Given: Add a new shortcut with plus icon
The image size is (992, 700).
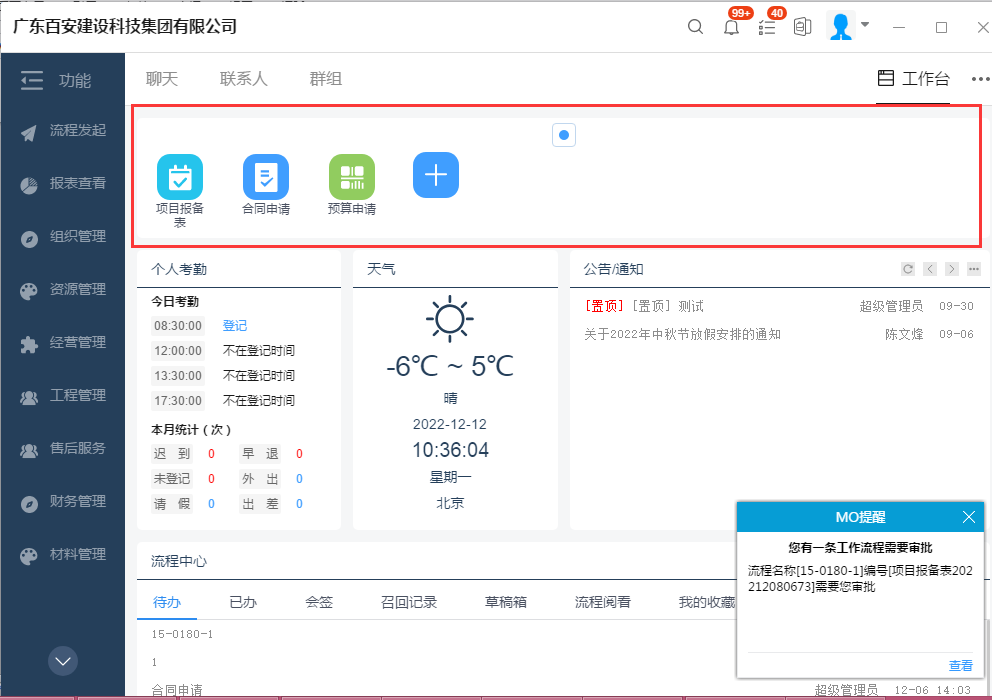Looking at the screenshot, I should click(x=436, y=175).
